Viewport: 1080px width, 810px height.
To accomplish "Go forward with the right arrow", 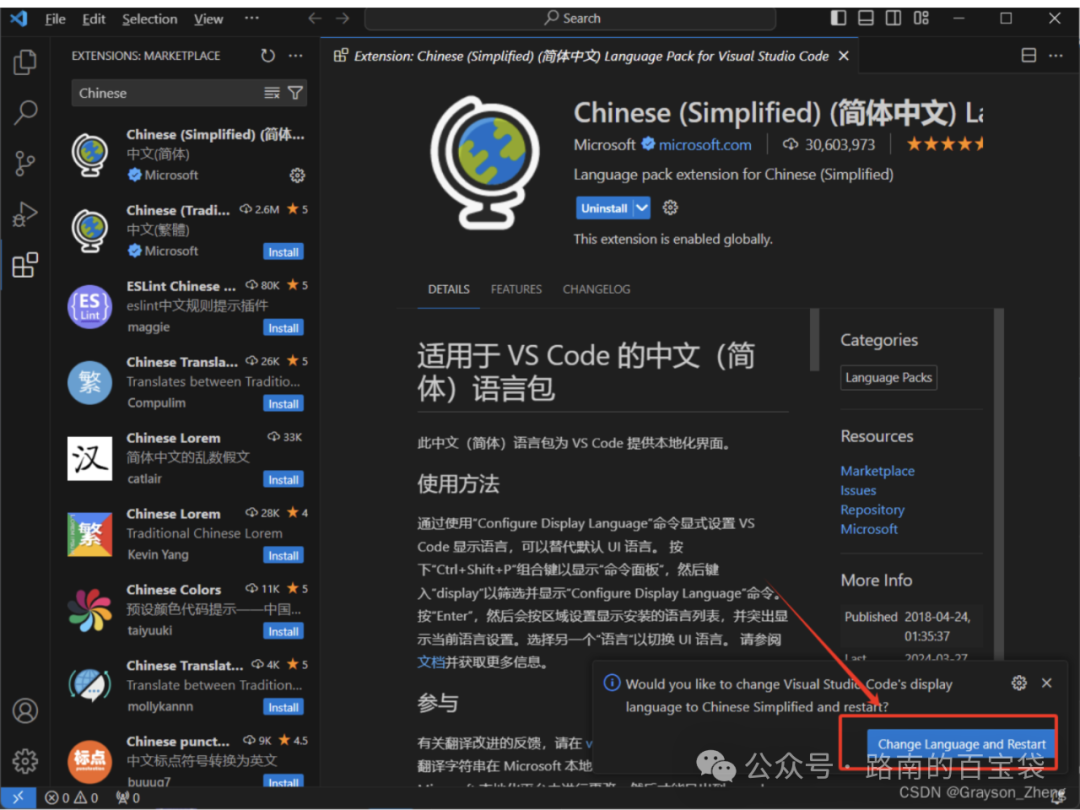I will click(342, 19).
